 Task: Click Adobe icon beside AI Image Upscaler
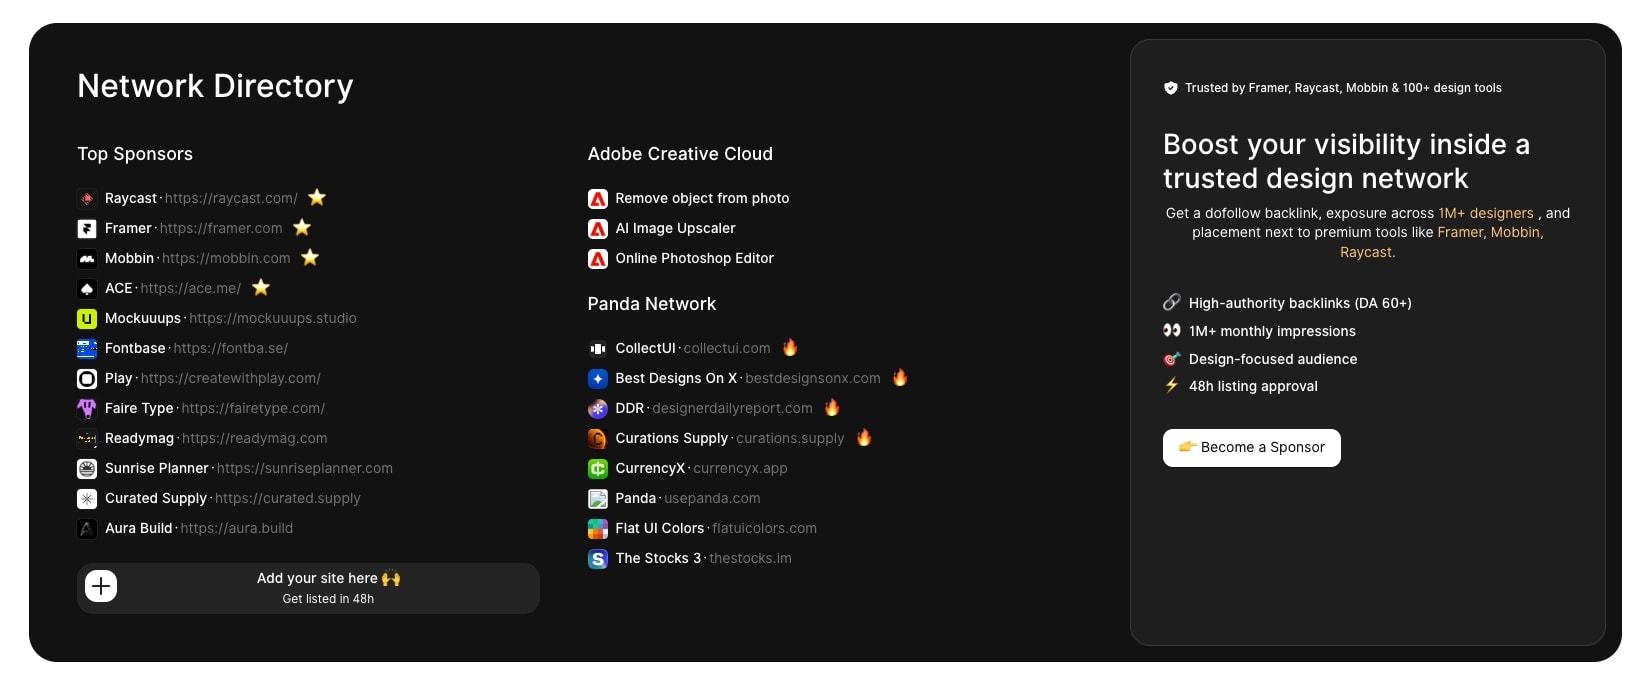coord(598,228)
